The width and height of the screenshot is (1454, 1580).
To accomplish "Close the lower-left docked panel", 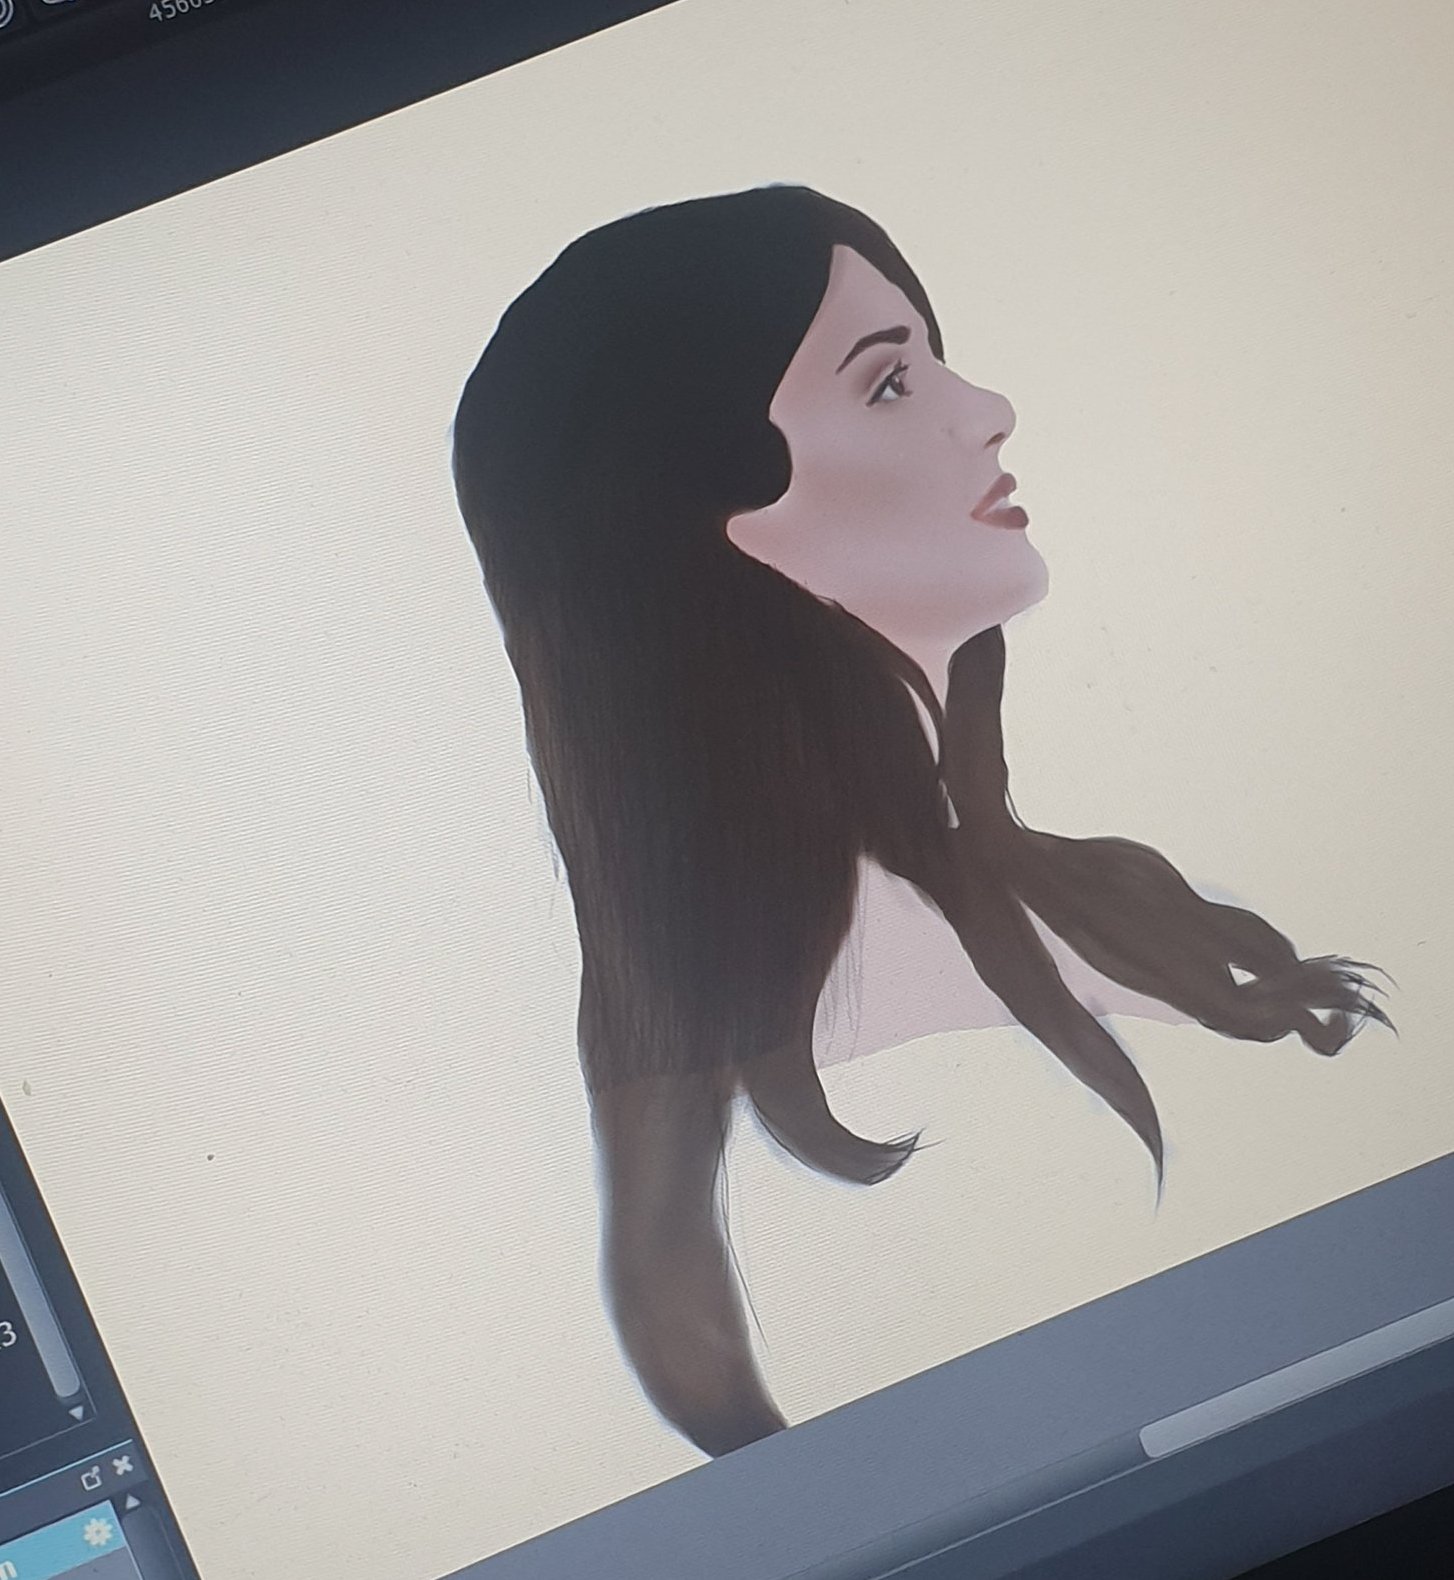I will point(123,1466).
